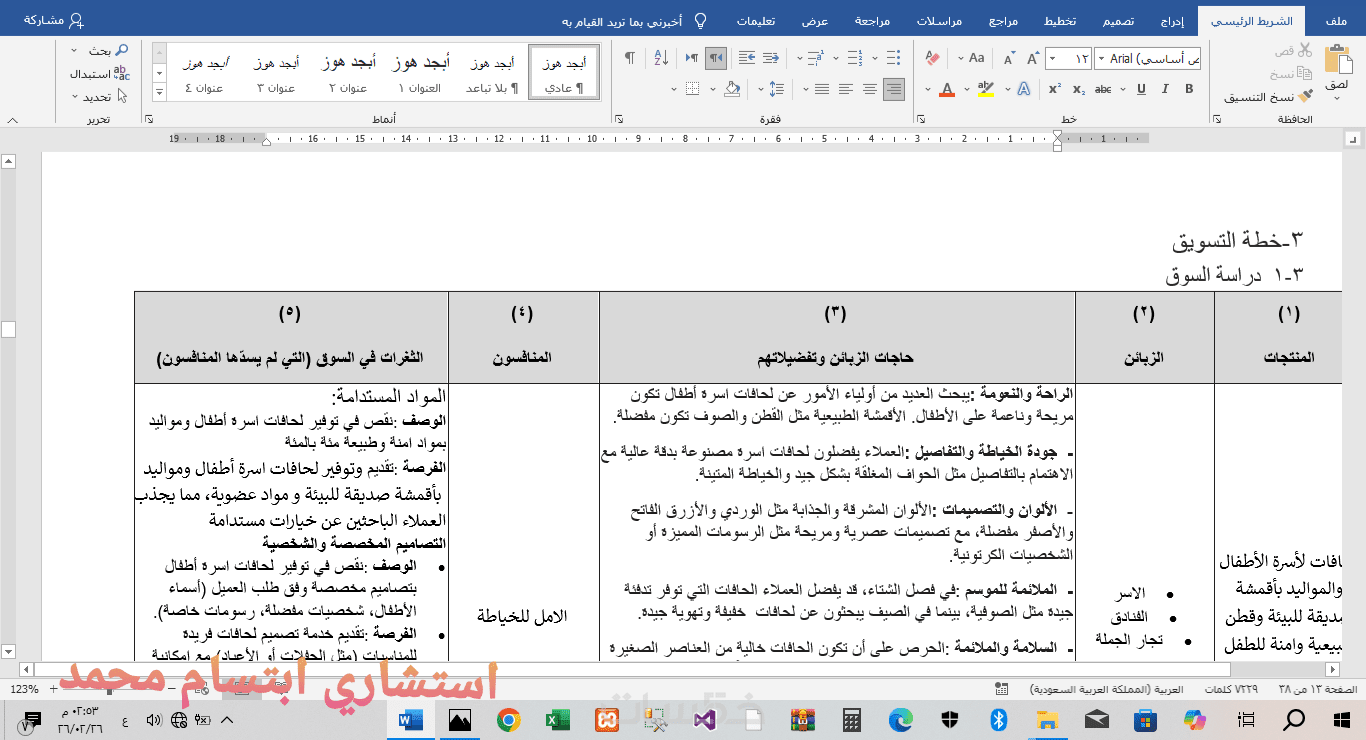Clear all formatting with the eraser icon
The width and height of the screenshot is (1366, 740).
click(933, 58)
